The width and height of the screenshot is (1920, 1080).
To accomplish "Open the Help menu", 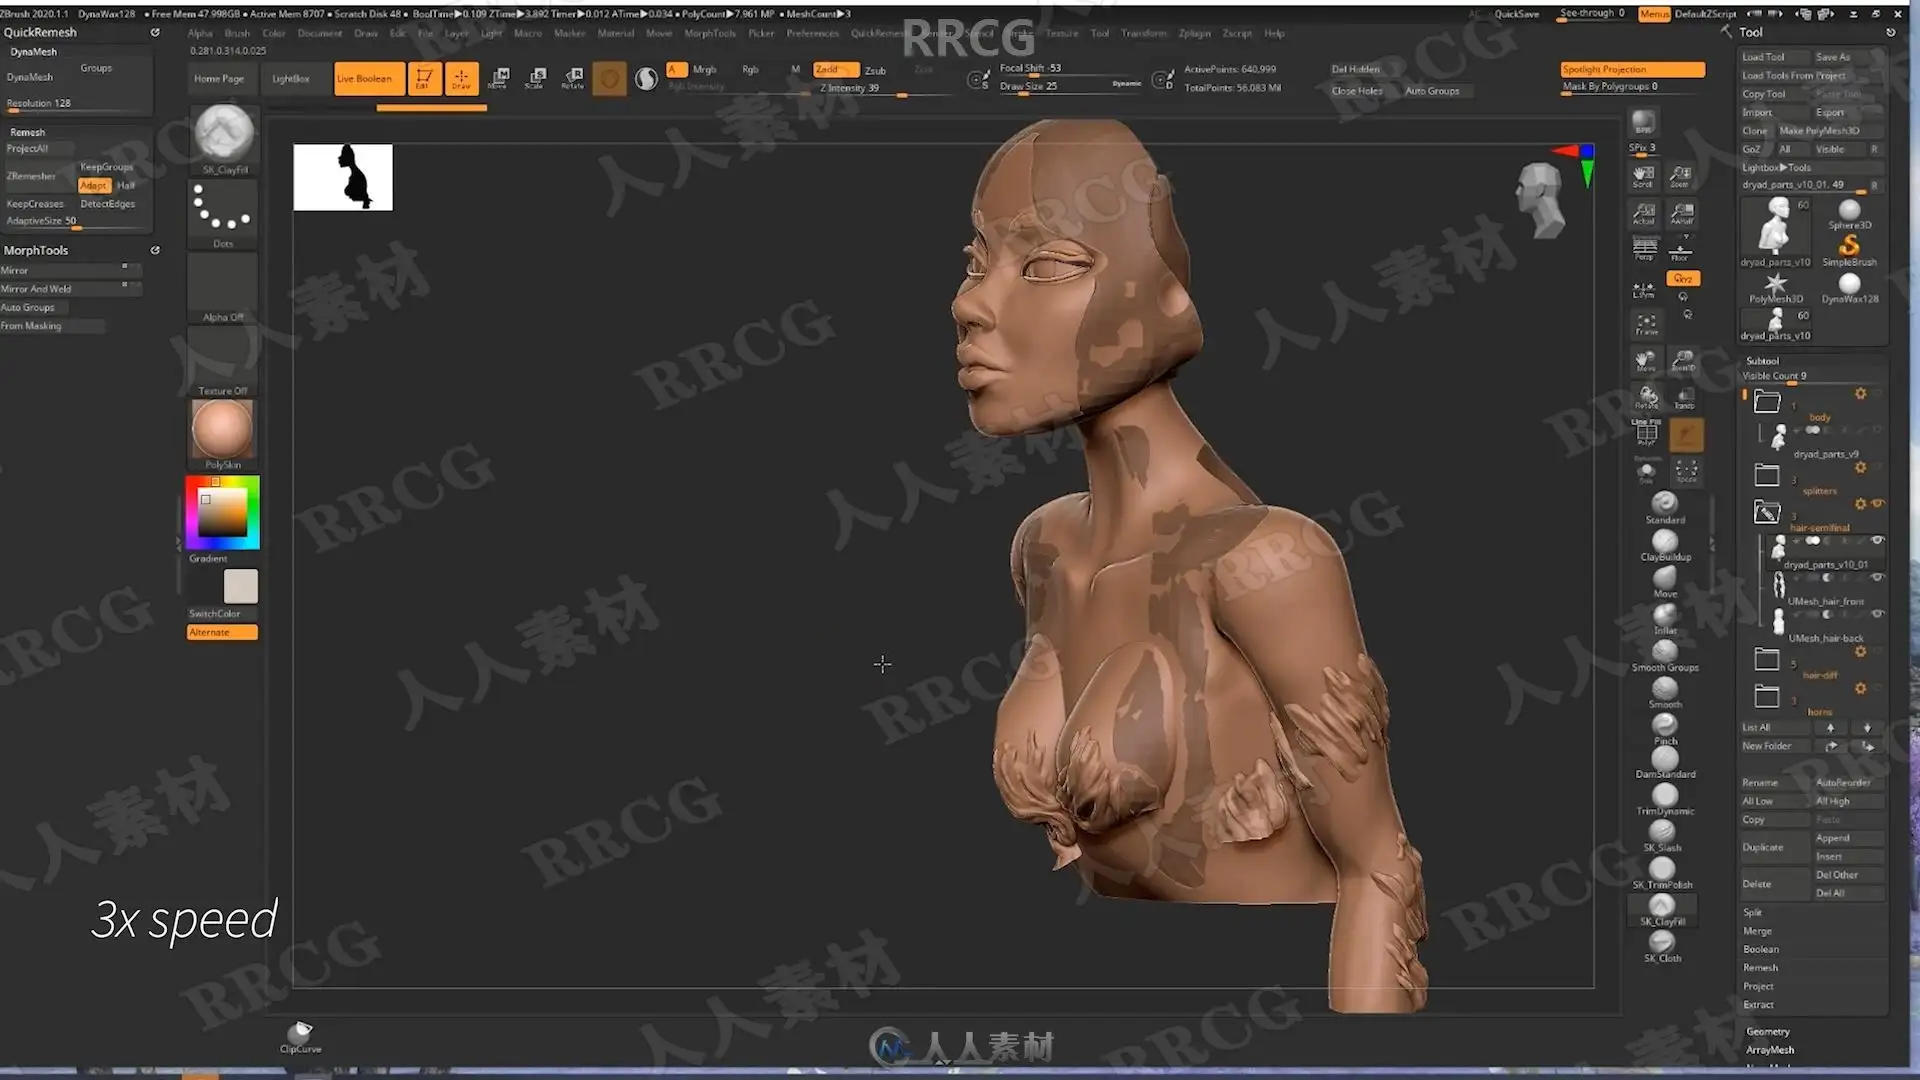I will coord(1274,33).
